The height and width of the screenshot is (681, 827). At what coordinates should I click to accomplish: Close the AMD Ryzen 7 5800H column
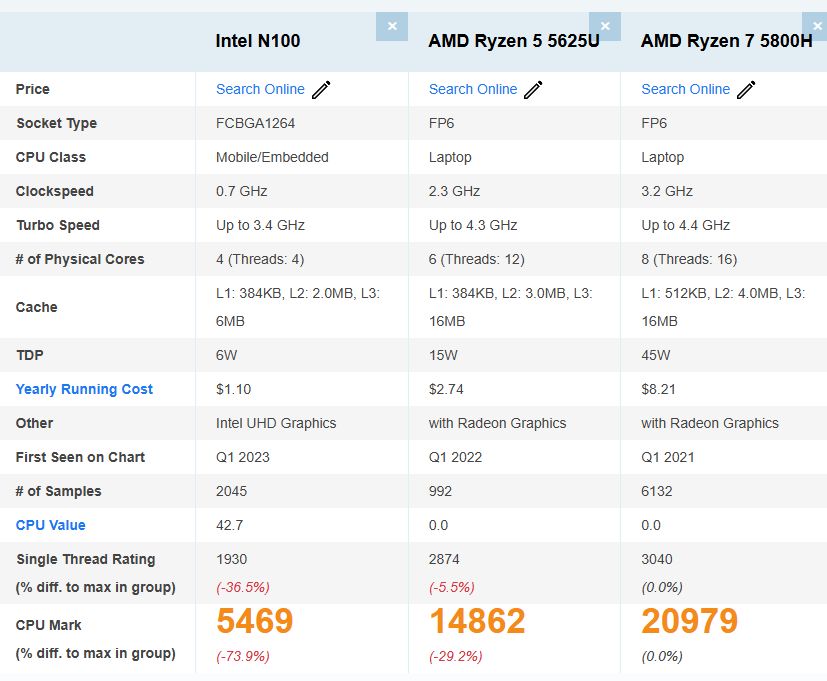[x=815, y=26]
